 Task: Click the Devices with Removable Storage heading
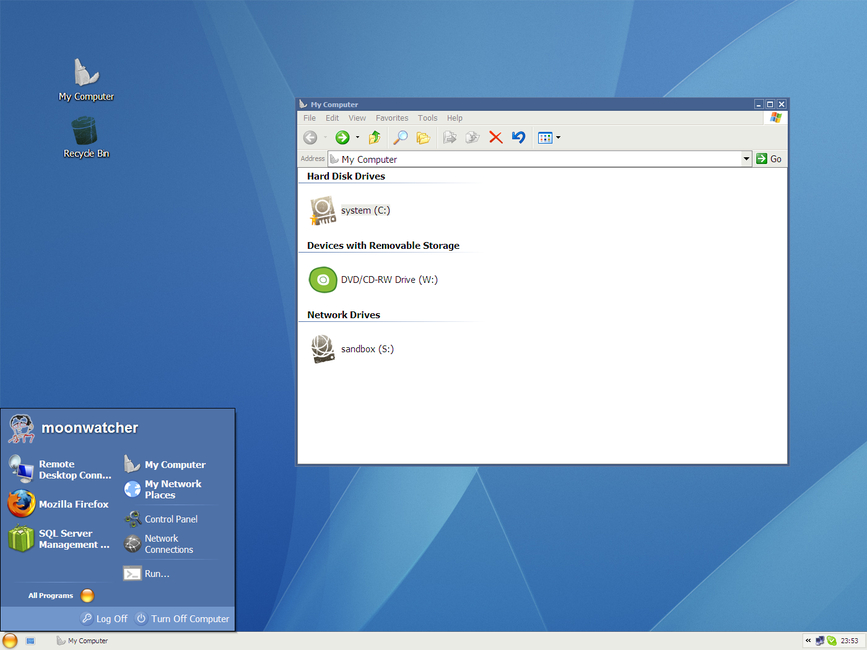pyautogui.click(x=383, y=245)
